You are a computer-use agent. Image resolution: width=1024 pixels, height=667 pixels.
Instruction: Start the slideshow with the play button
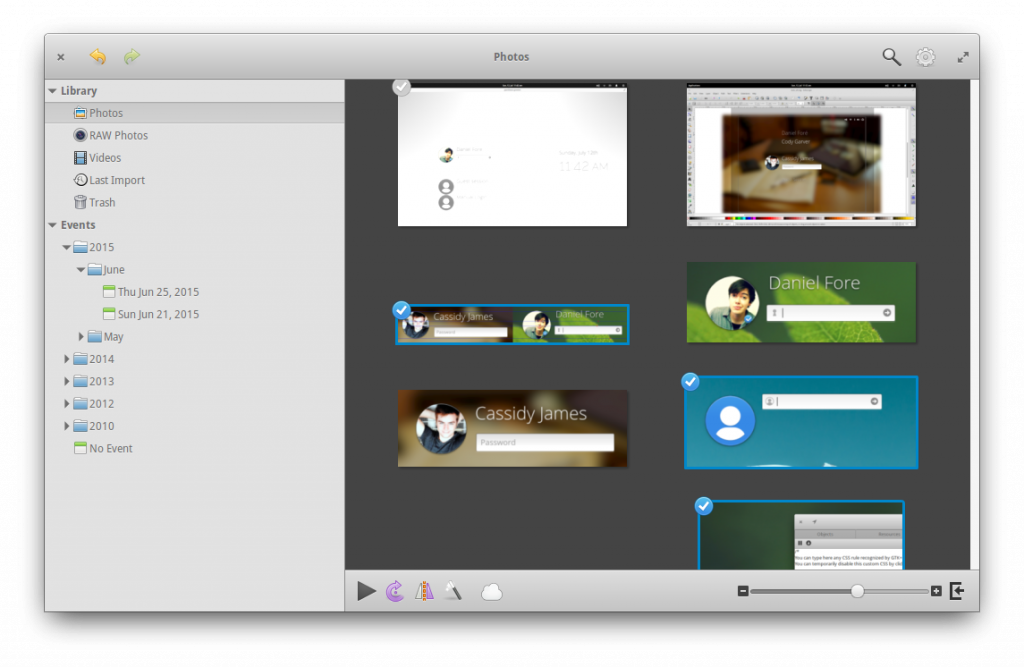coord(366,591)
